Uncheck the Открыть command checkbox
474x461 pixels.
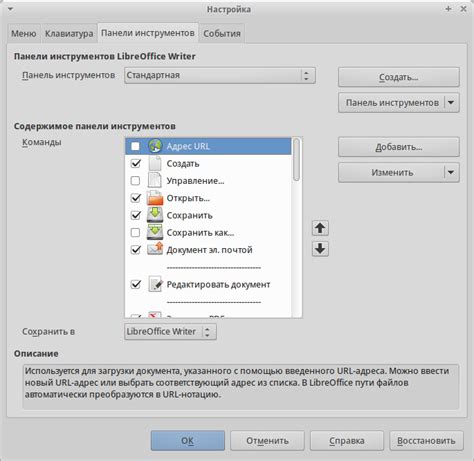click(x=135, y=198)
